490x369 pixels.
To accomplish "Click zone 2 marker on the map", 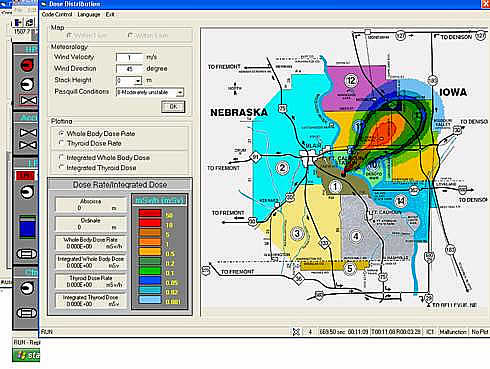I will click(x=282, y=168).
